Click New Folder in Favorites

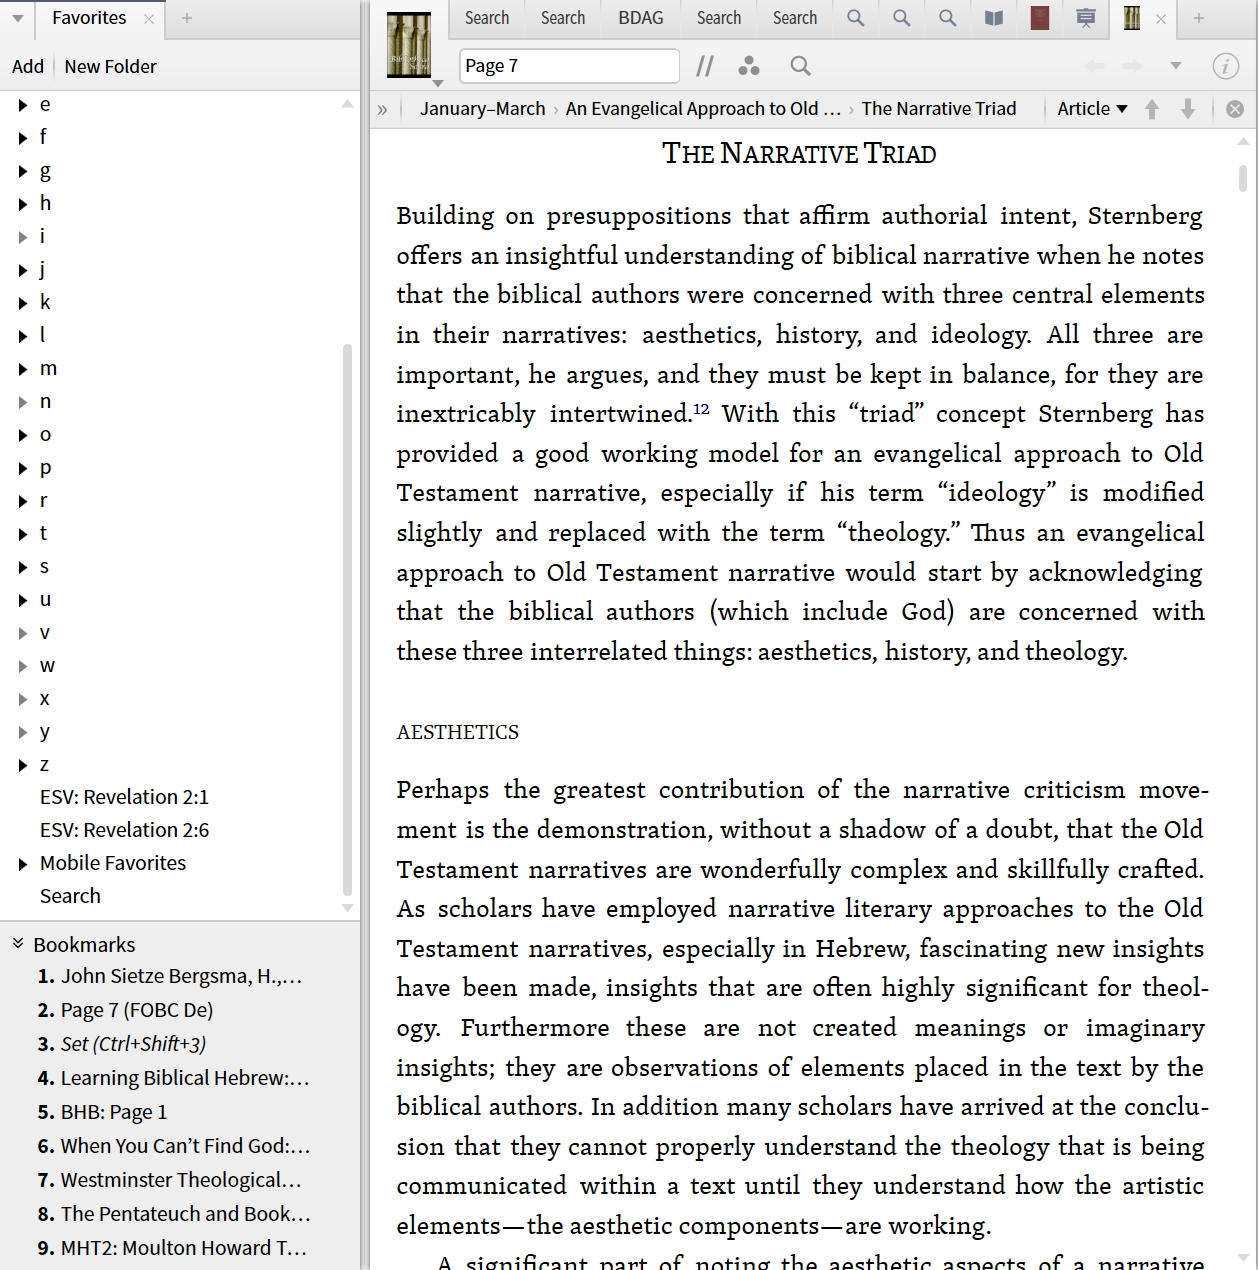click(x=110, y=66)
